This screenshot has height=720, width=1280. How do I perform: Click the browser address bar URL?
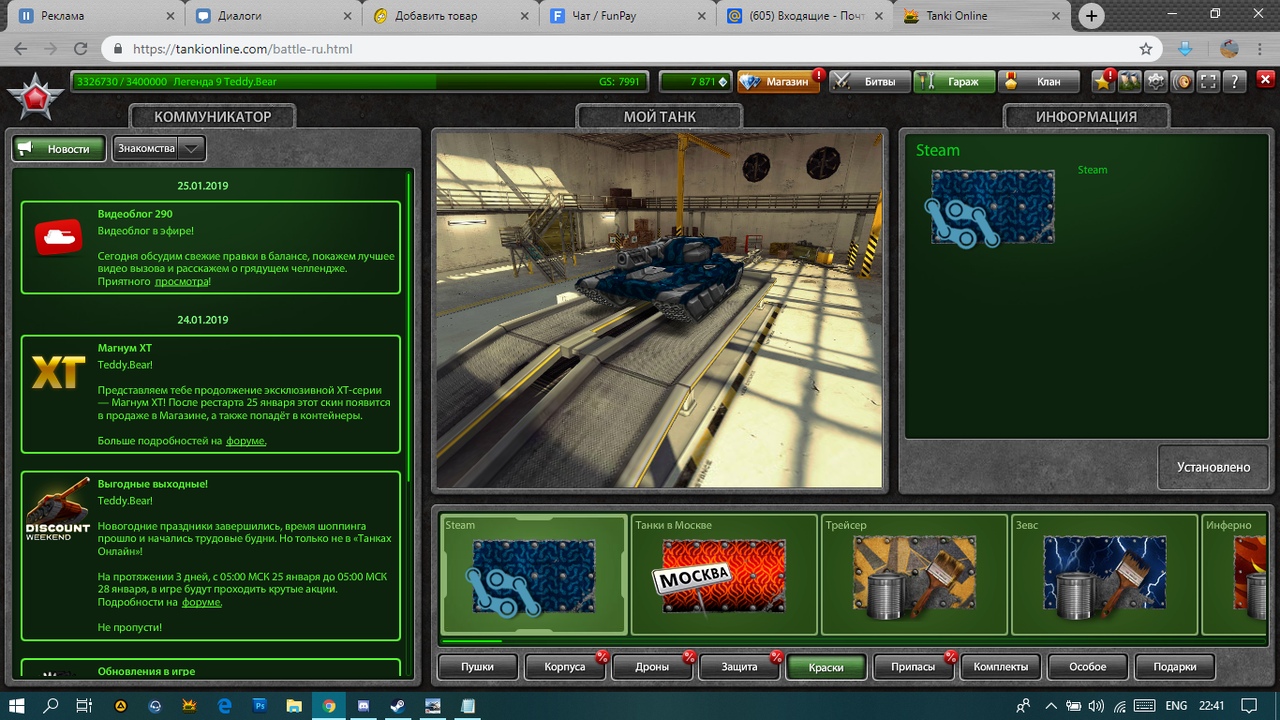pyautogui.click(x=242, y=49)
